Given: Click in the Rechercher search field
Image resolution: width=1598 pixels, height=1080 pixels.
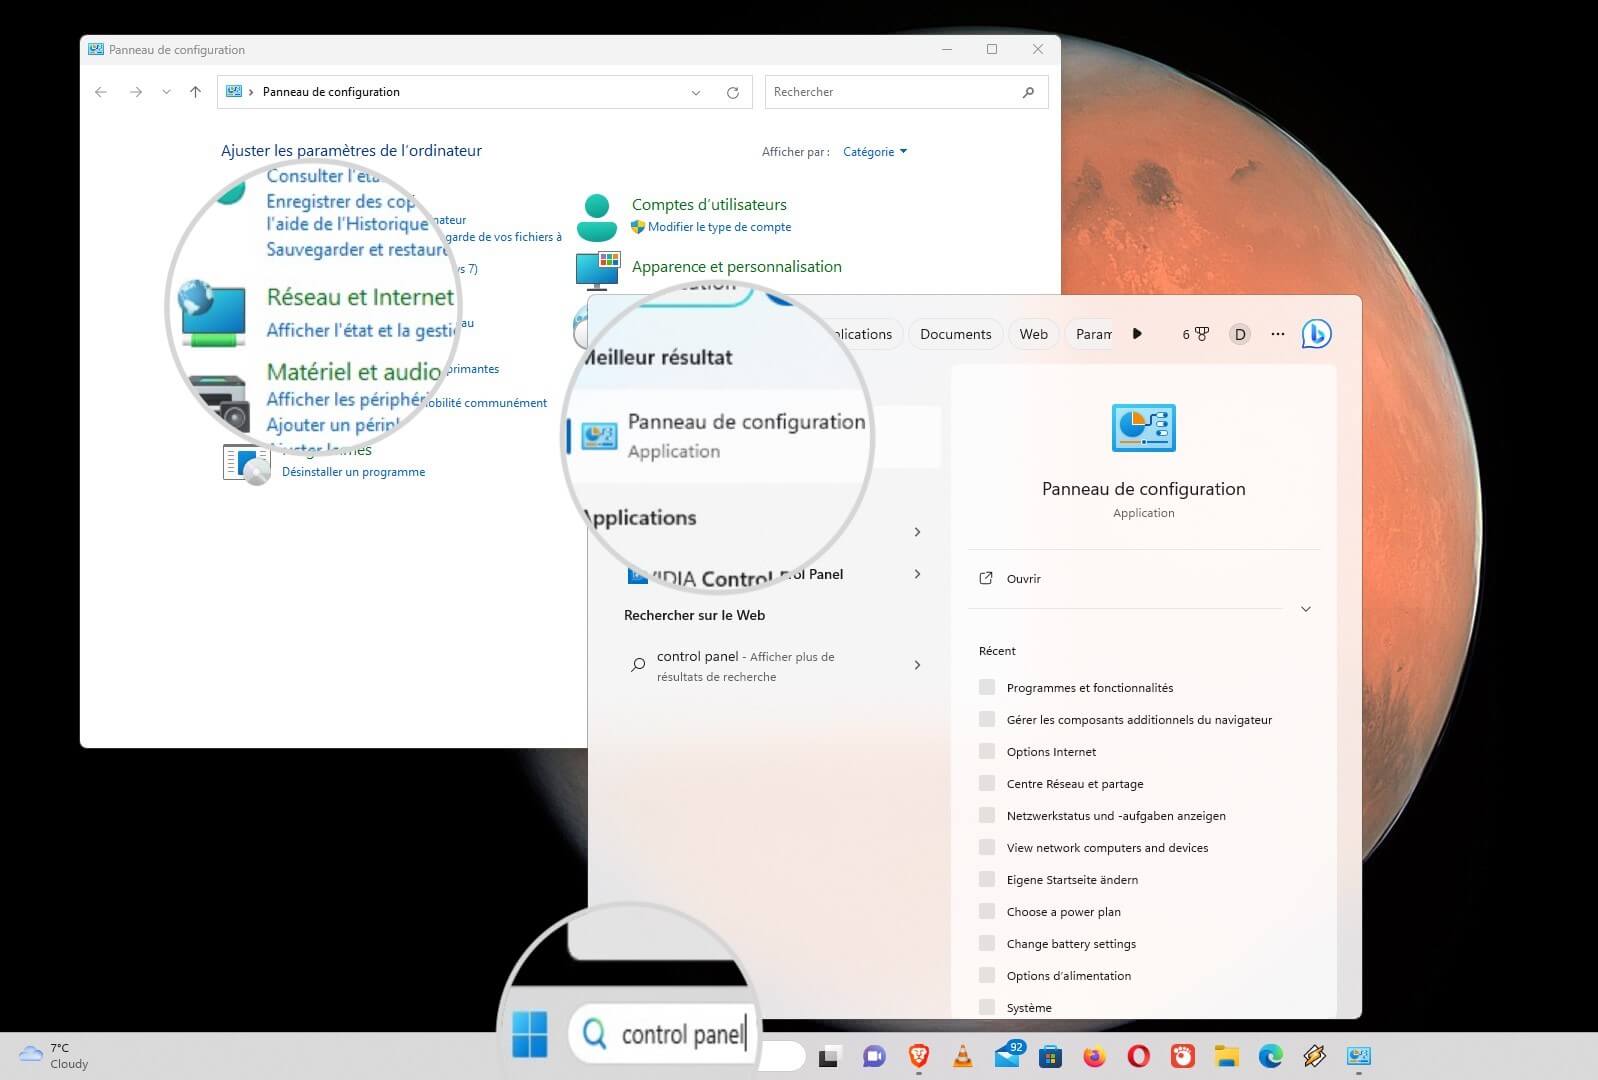Looking at the screenshot, I should click(x=906, y=92).
